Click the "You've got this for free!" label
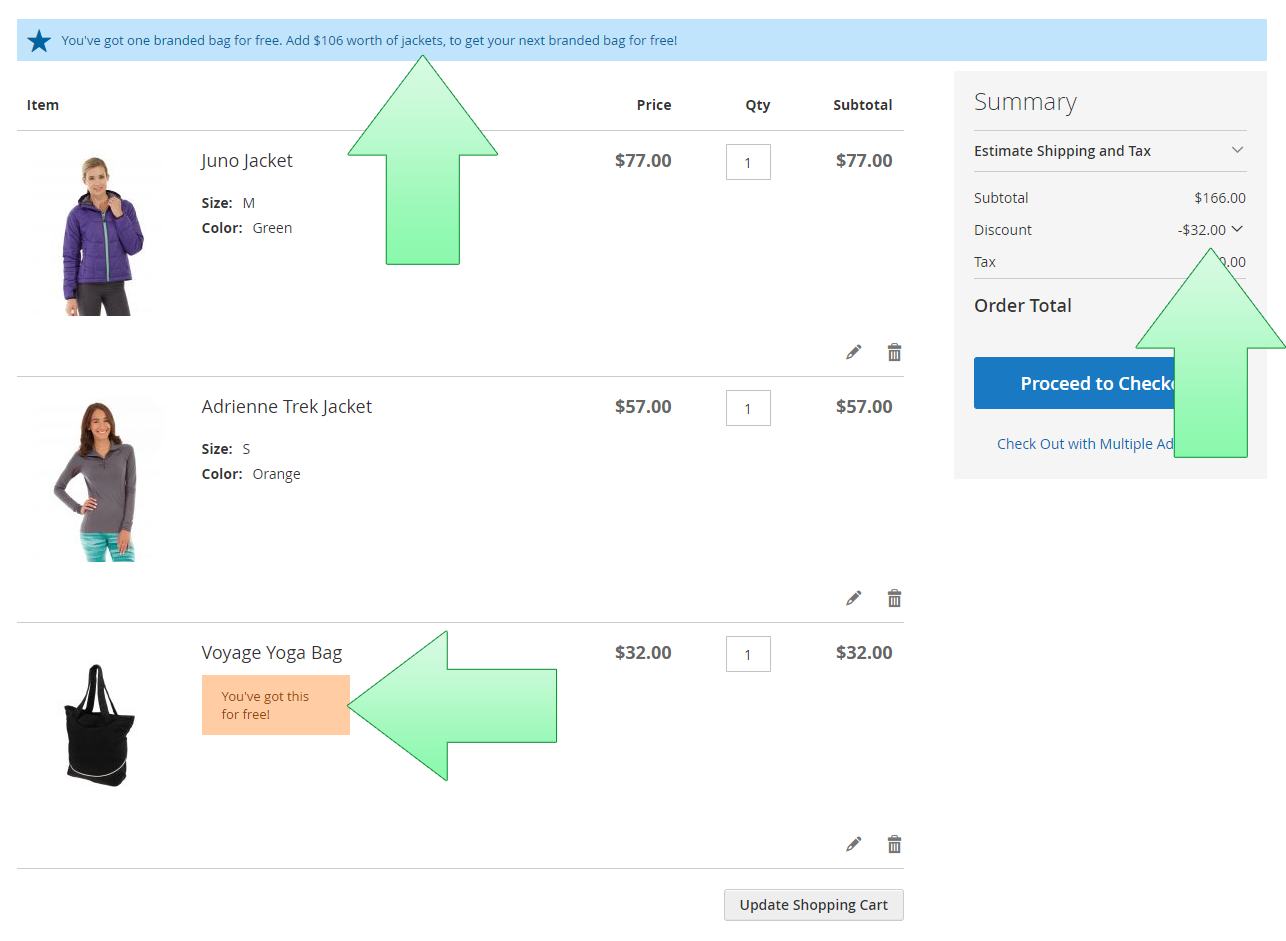The image size is (1286, 941). pos(276,705)
